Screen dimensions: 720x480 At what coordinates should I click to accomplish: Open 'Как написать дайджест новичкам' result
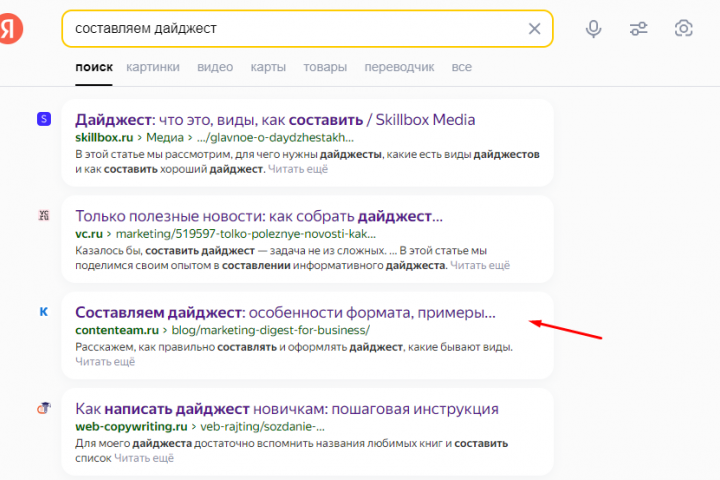point(287,409)
